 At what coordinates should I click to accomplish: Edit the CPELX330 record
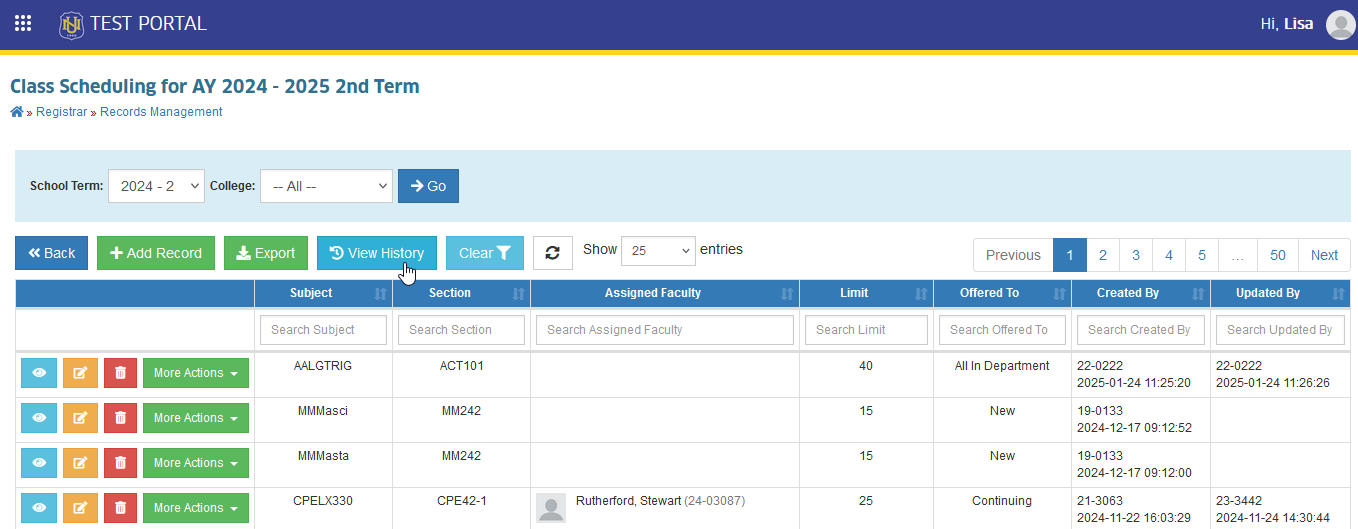(80, 508)
